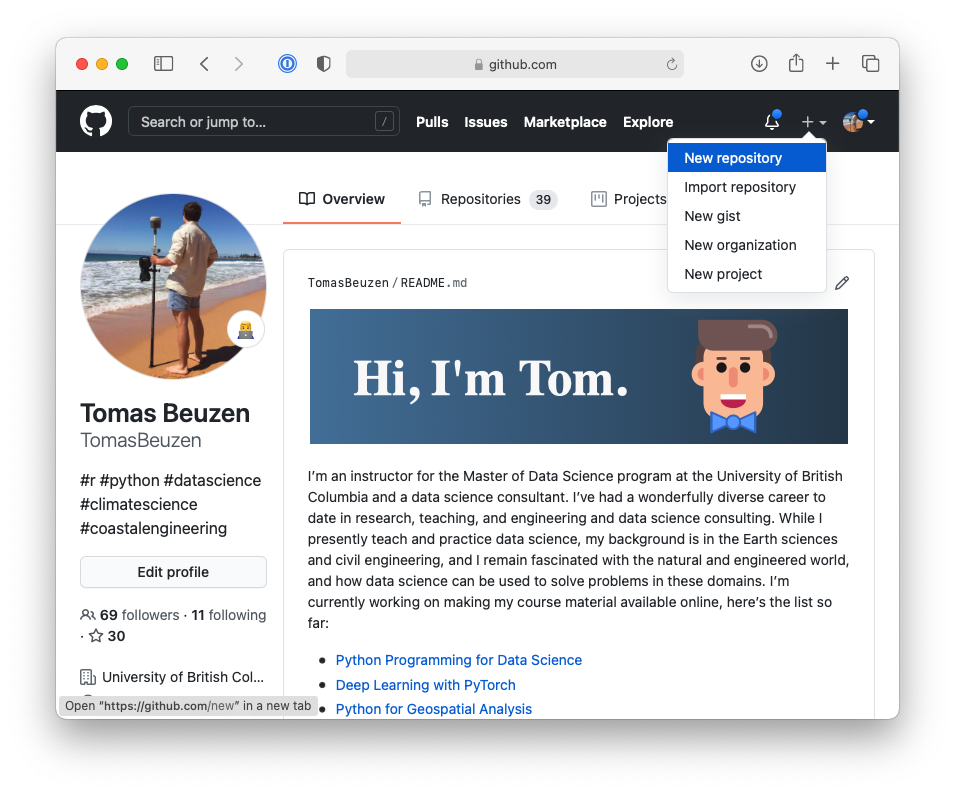Go forward in Safari
This screenshot has height=793, width=955.
click(x=239, y=63)
